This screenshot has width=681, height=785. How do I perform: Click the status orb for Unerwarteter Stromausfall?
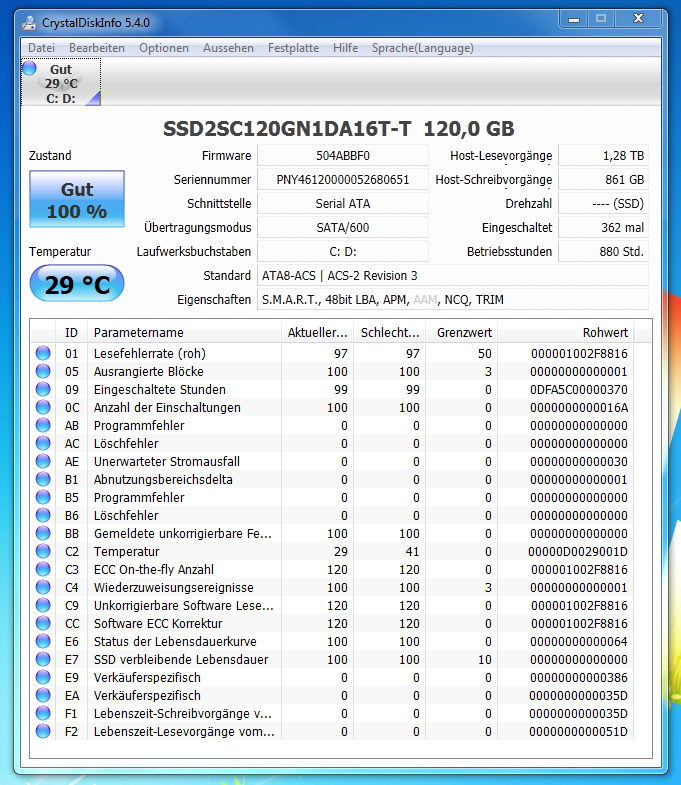[43, 461]
